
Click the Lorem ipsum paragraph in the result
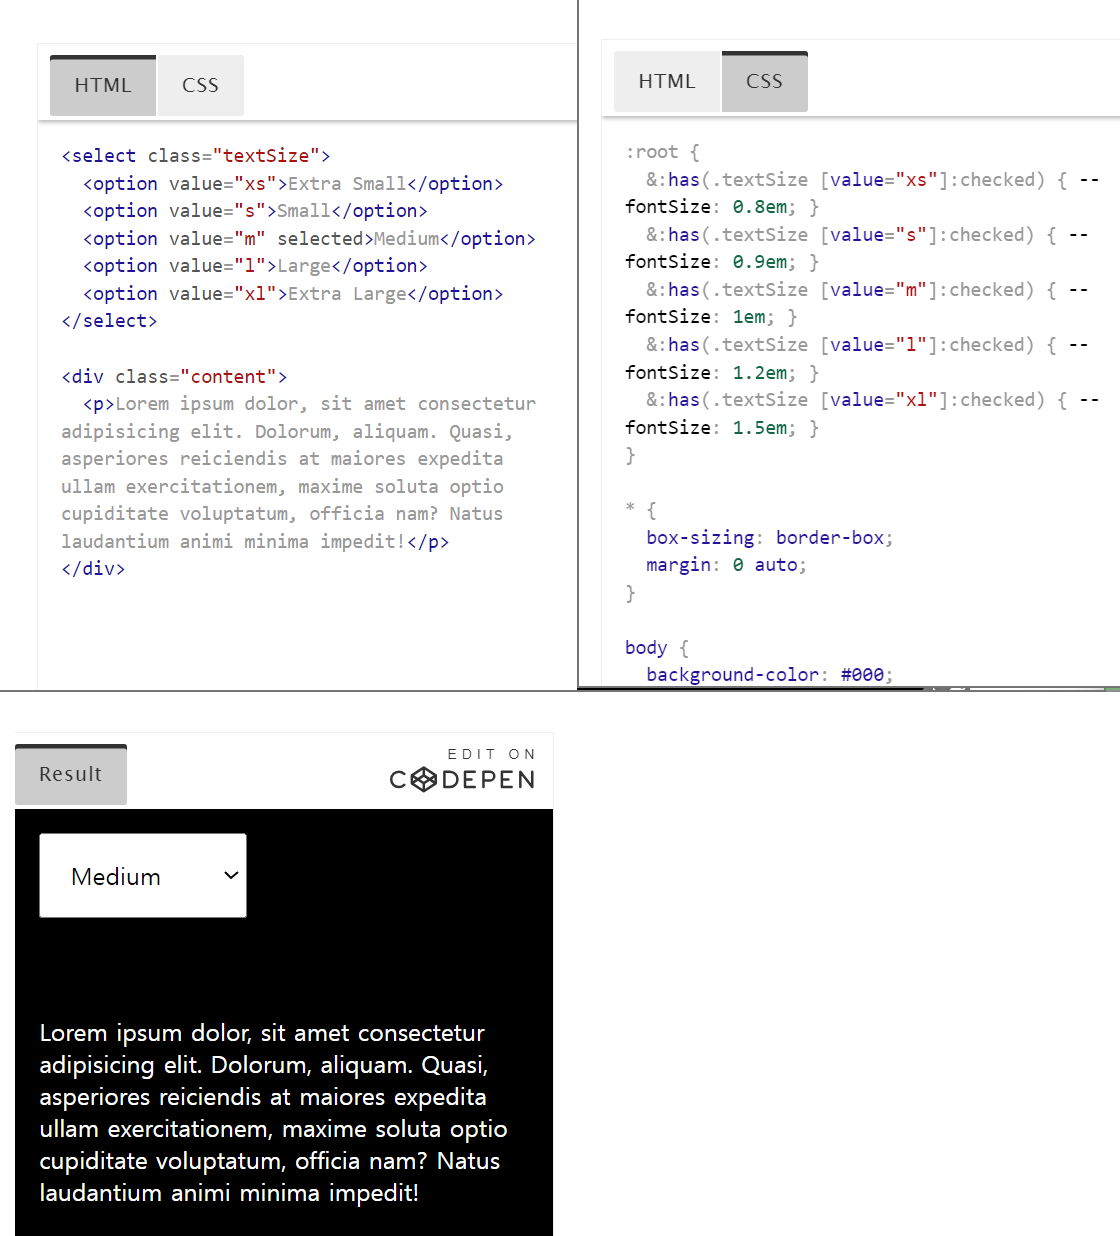273,1112
